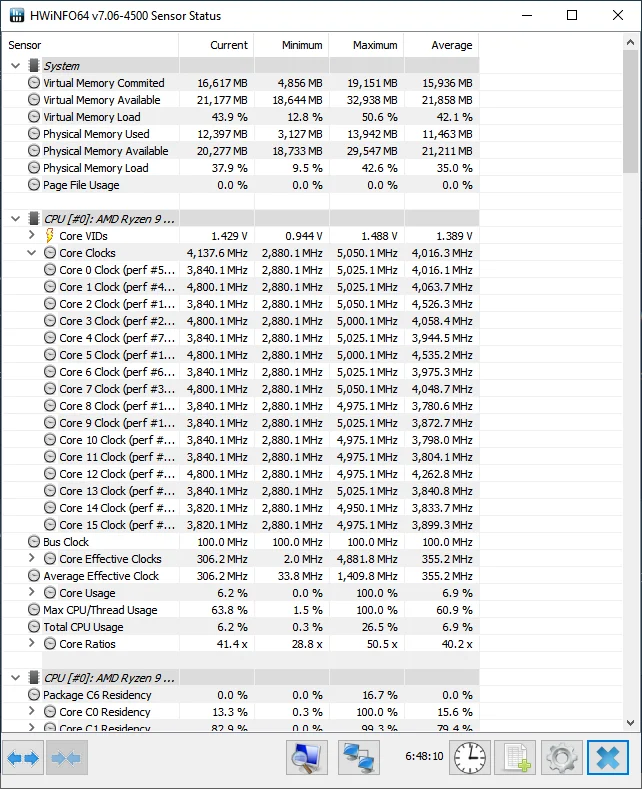Click chip icon of first CPU [#0] group
Viewport: 642px width, 789px height.
pyautogui.click(x=34, y=218)
